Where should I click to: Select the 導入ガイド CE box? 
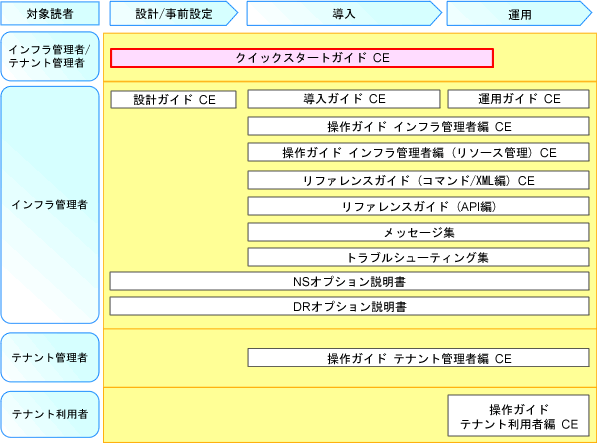[344, 99]
